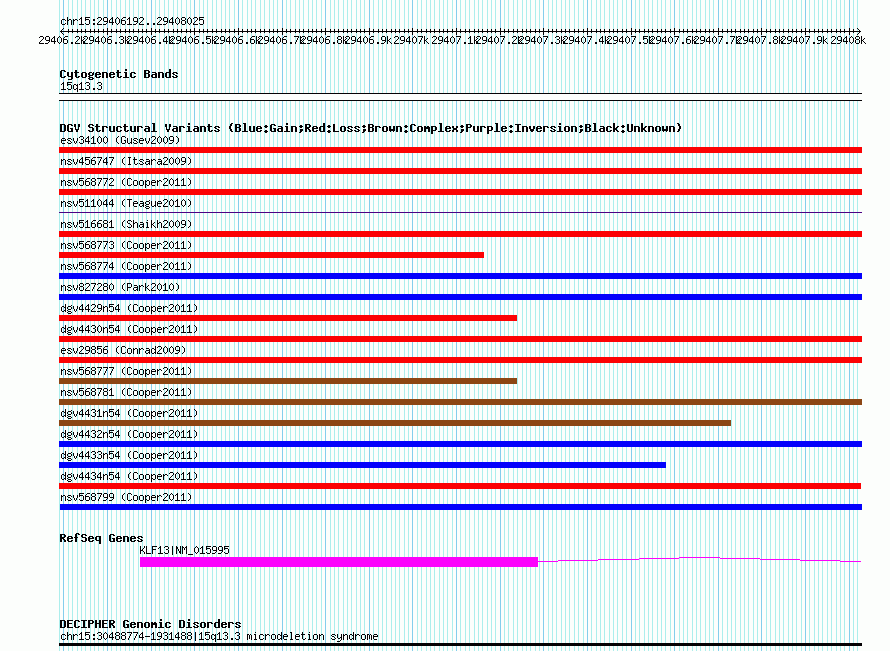Click the nsv516681 (Shaikh2009) label
Viewport: 890px width, 651px height.
point(126,224)
